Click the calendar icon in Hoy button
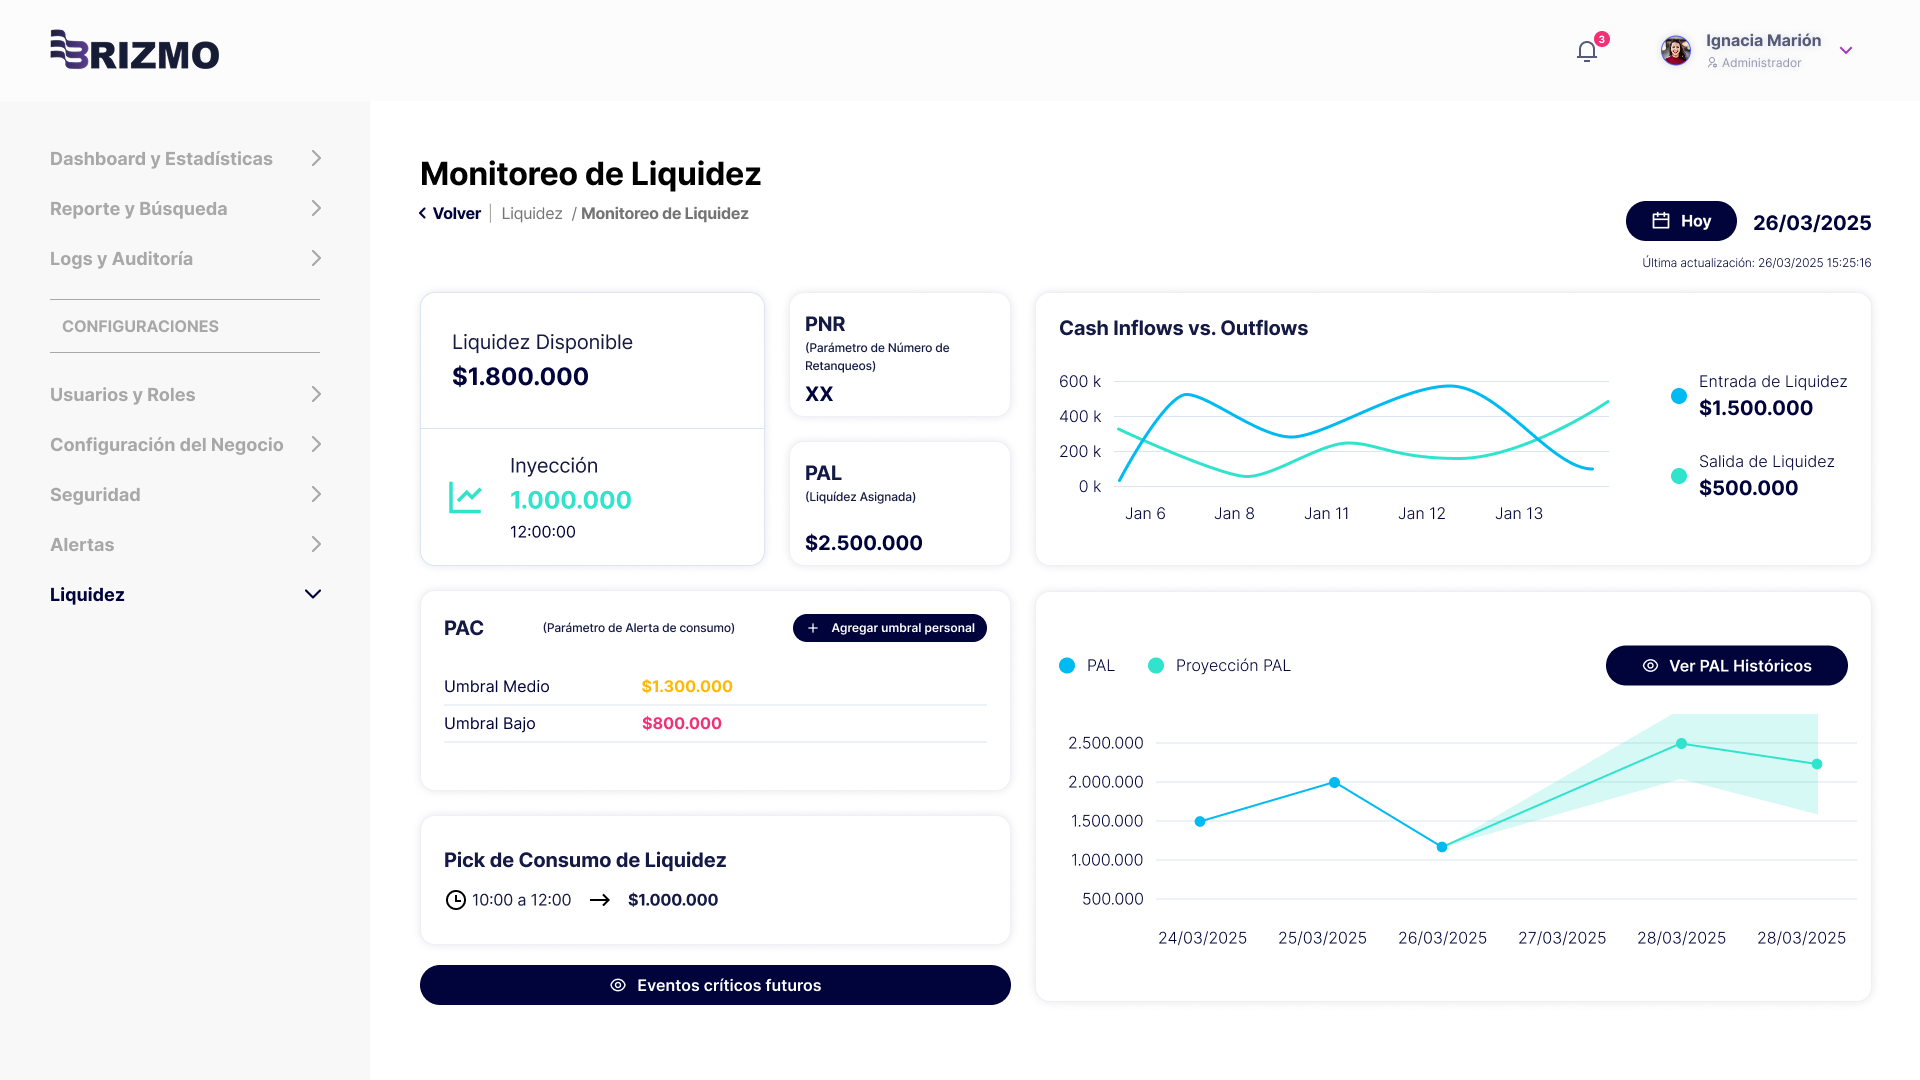 click(x=1661, y=221)
